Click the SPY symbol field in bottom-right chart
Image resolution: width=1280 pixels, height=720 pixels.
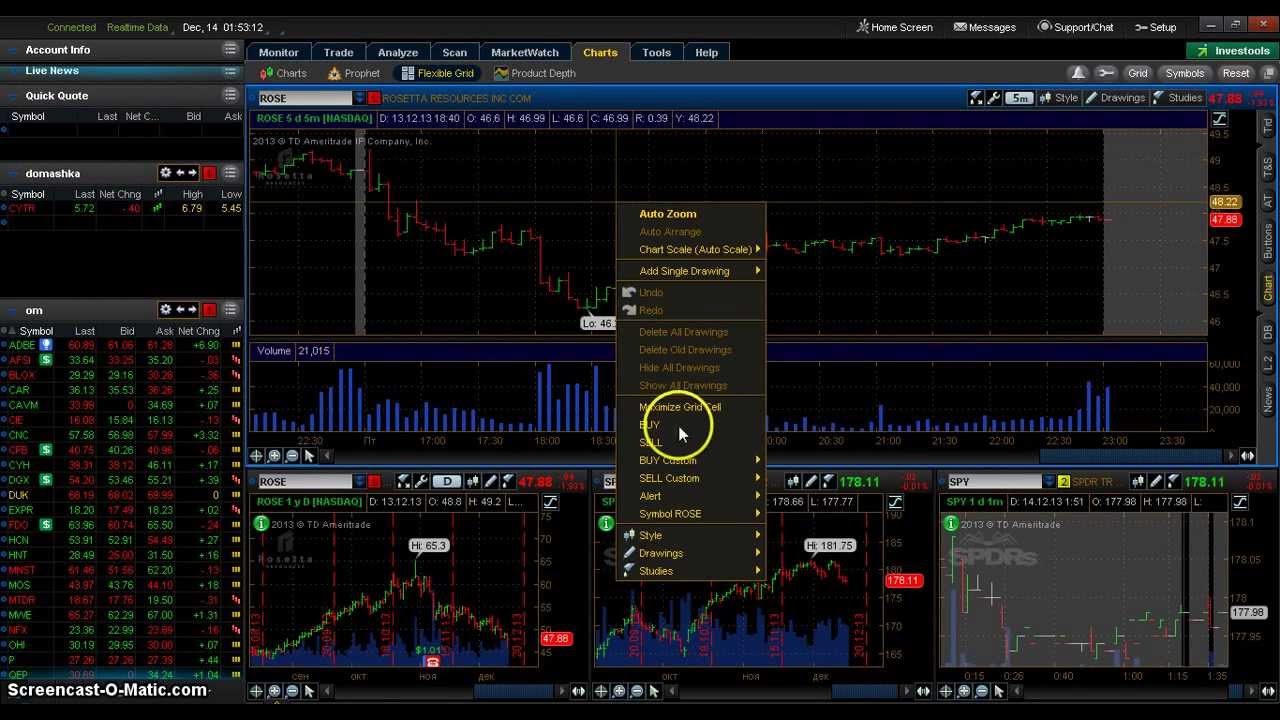pos(994,482)
